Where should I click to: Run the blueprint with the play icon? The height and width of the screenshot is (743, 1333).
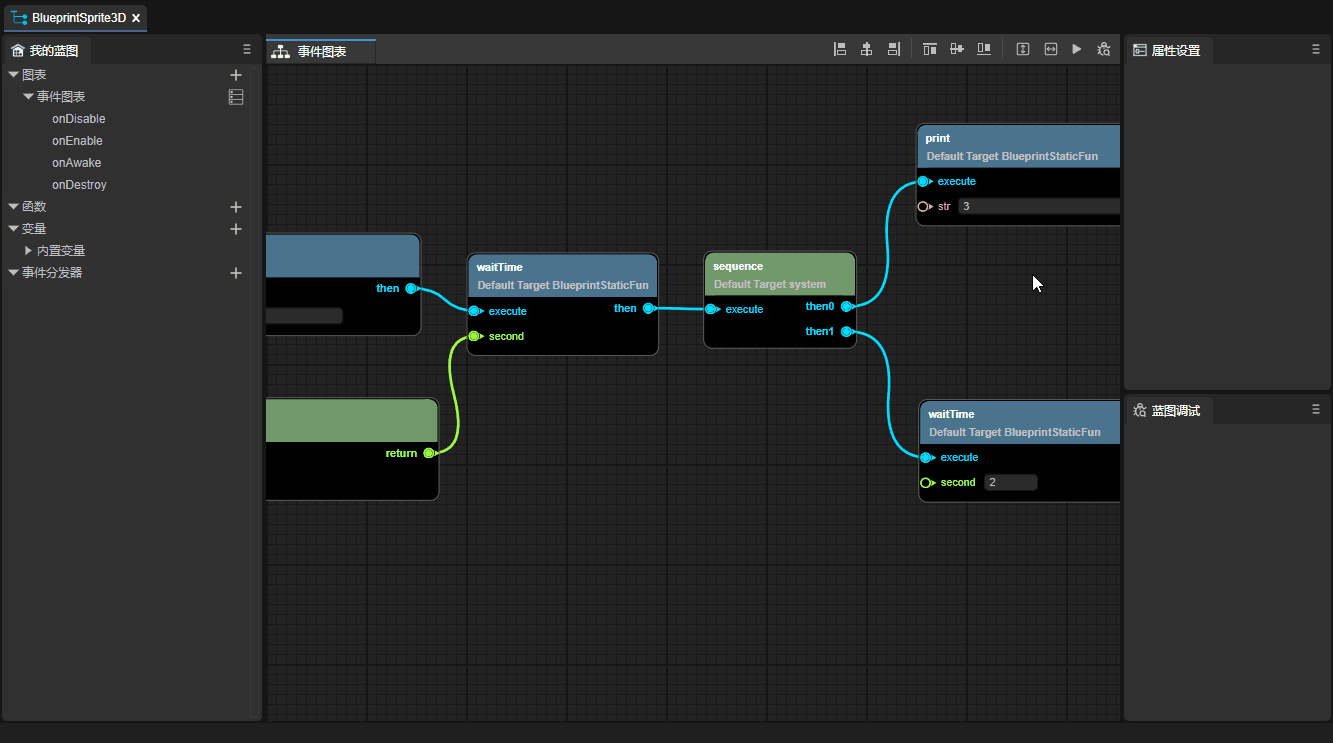pos(1077,49)
